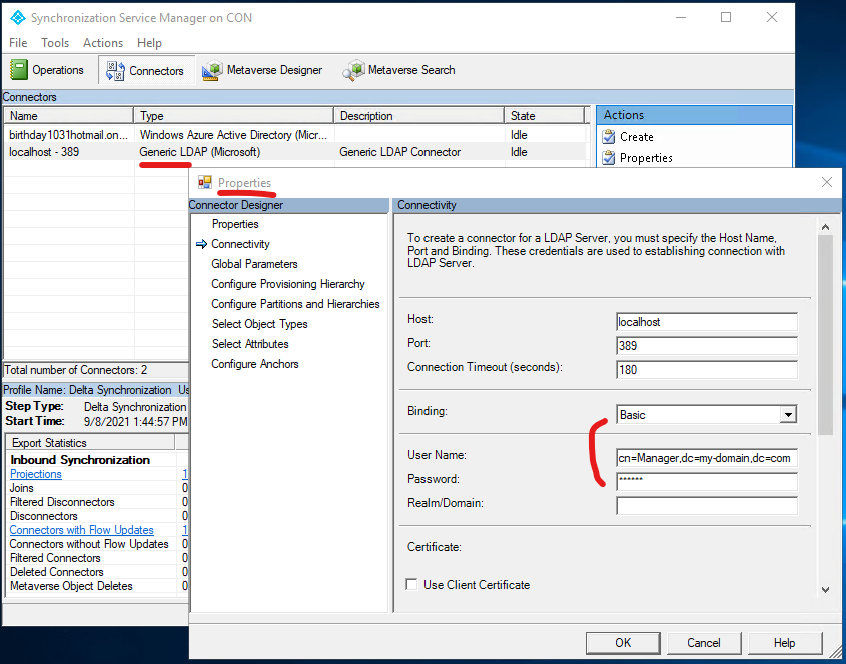Select Properties page in Connector Designer
This screenshot has height=664, width=846.
pyautogui.click(x=235, y=224)
